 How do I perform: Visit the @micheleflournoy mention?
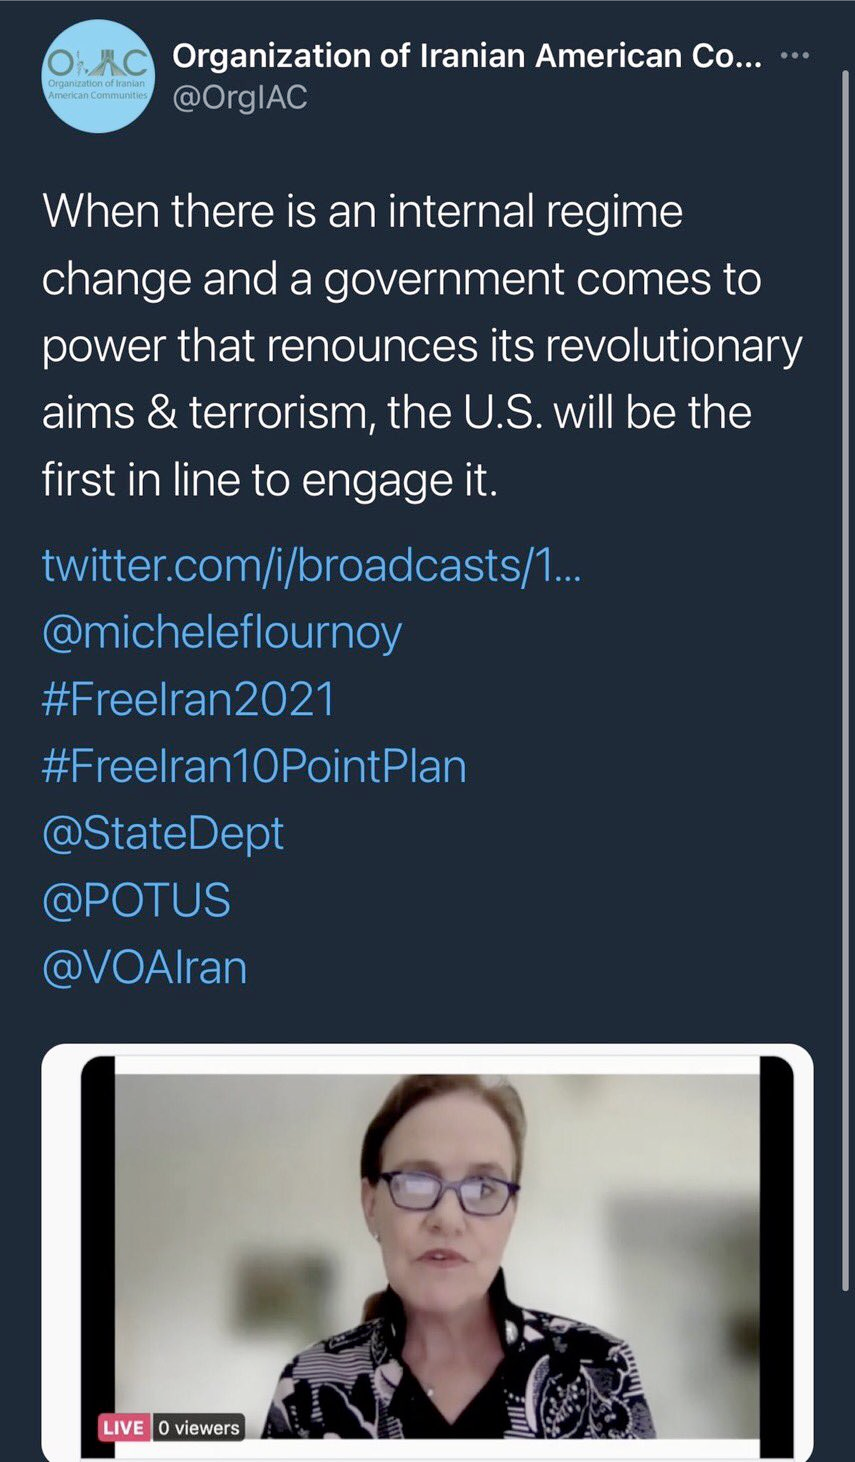click(222, 633)
